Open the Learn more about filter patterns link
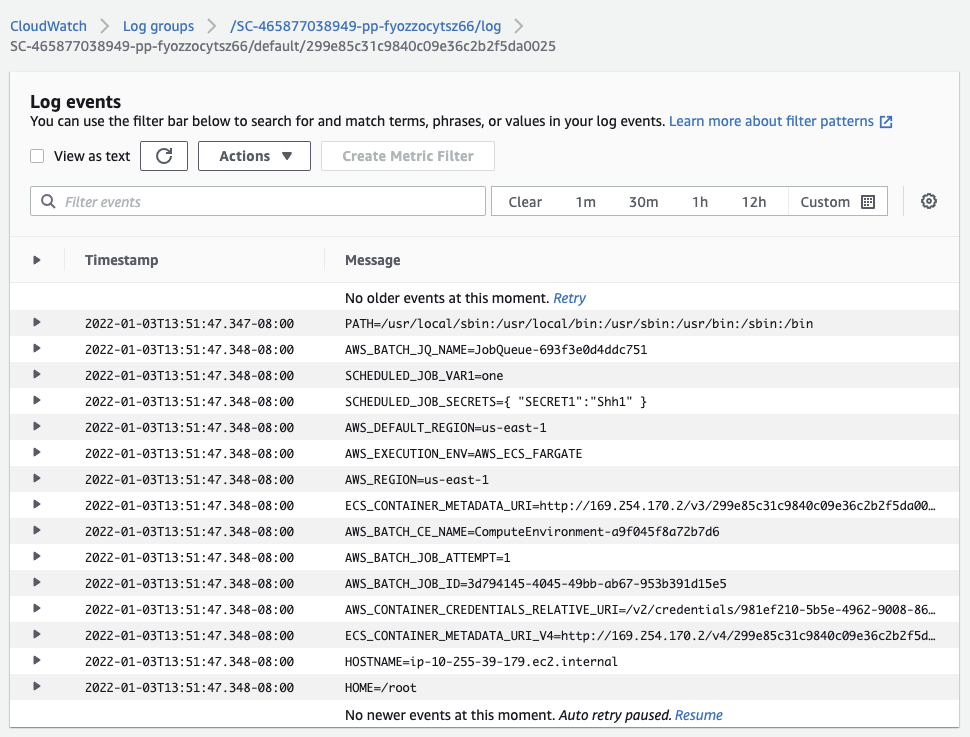The image size is (970, 737). click(x=770, y=121)
